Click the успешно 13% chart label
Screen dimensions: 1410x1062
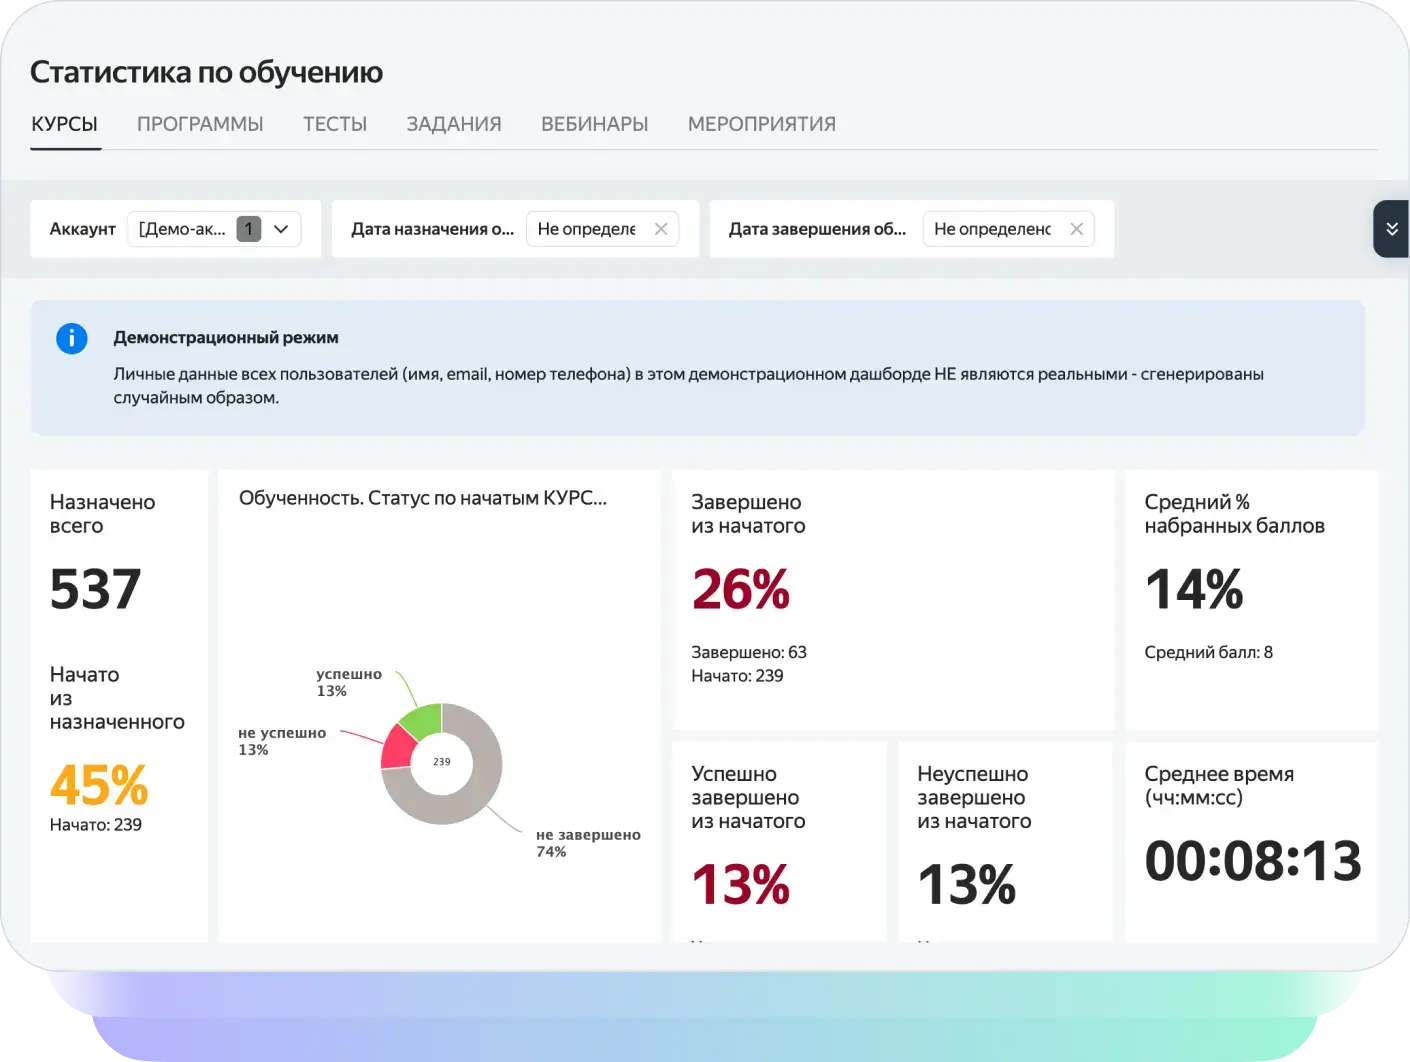point(349,682)
